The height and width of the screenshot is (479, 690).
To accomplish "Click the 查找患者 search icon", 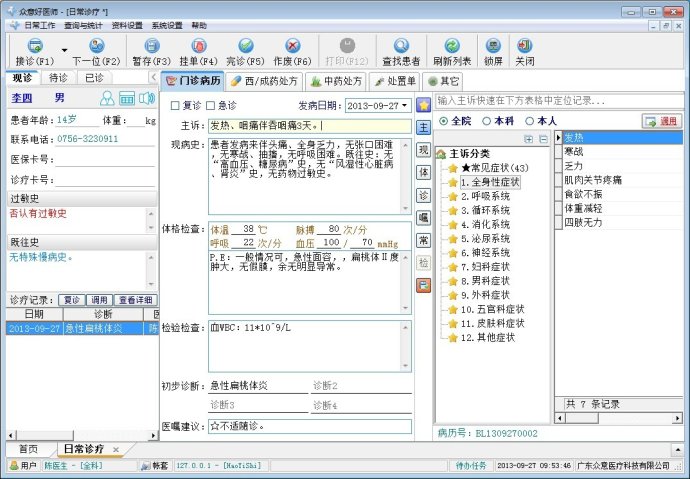I will (x=401, y=46).
